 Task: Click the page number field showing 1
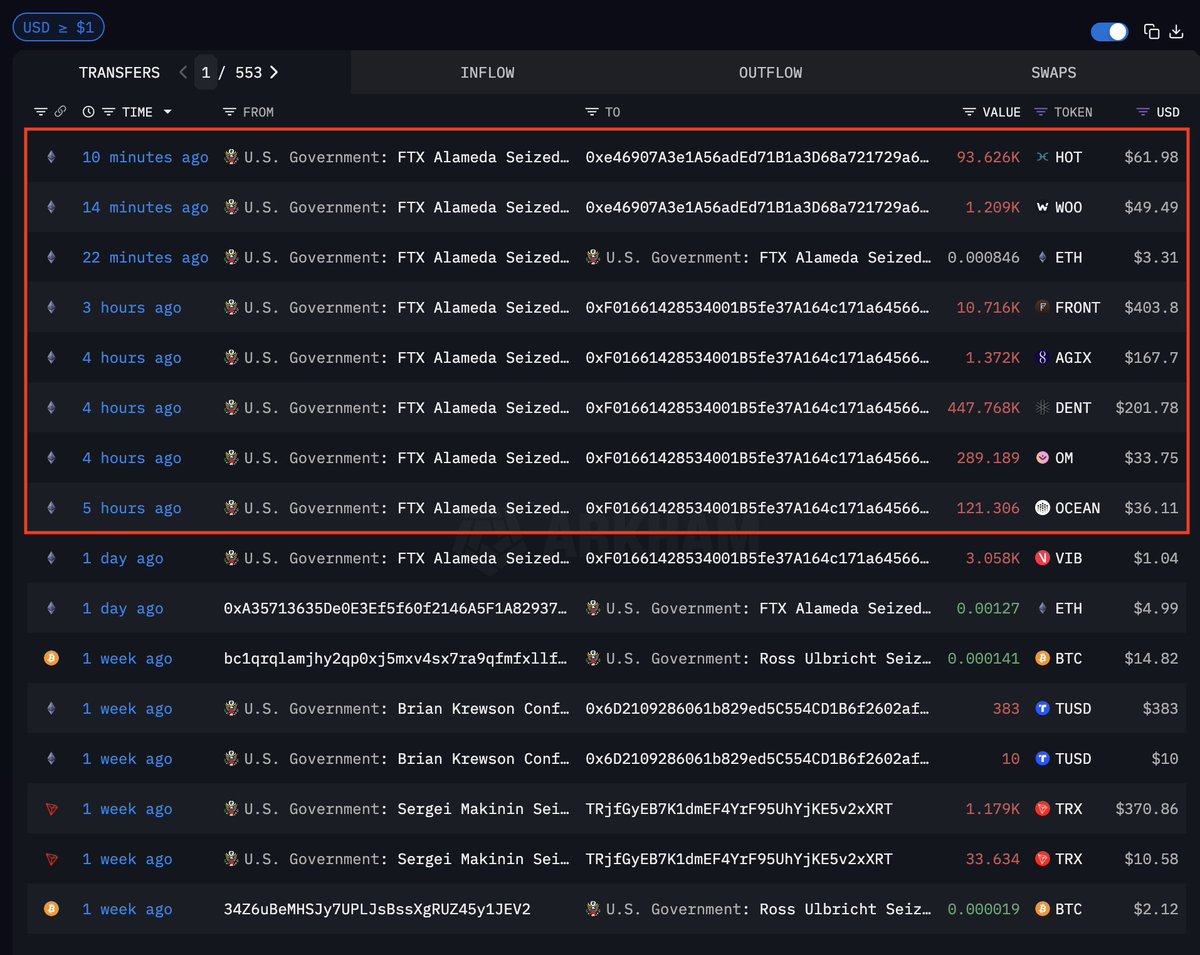[206, 72]
